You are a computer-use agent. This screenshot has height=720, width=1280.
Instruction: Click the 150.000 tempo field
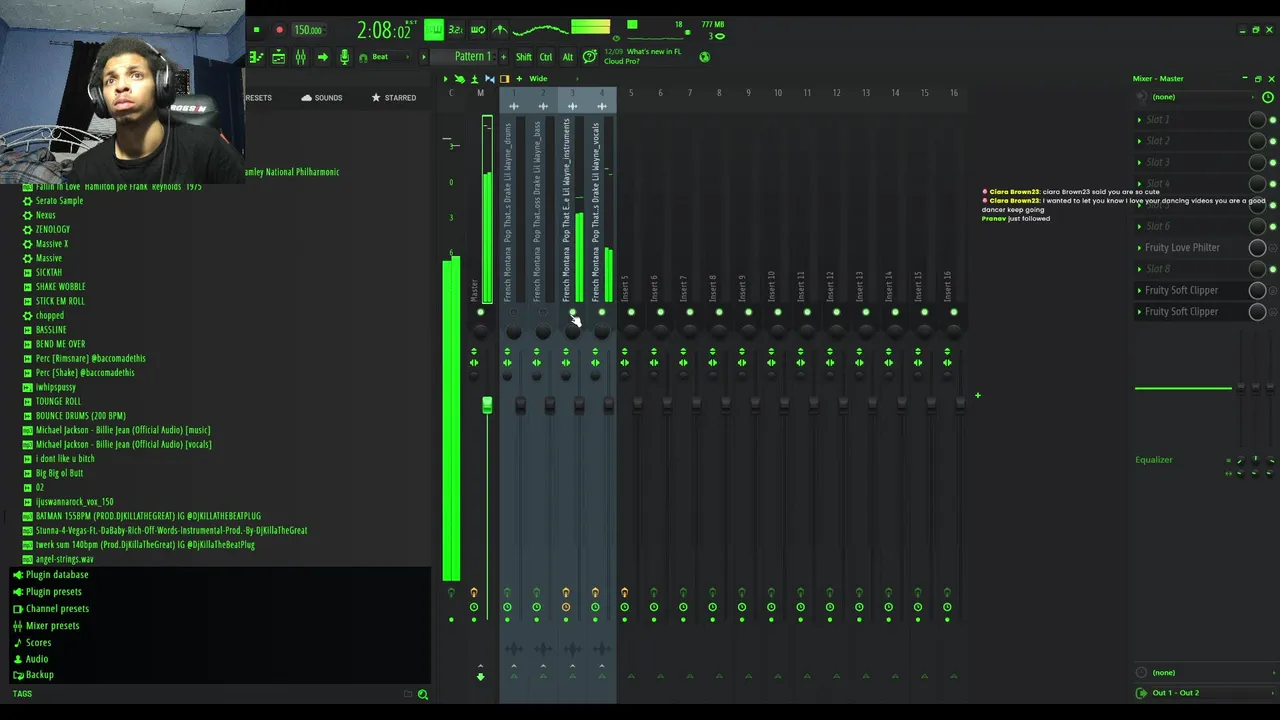308,30
